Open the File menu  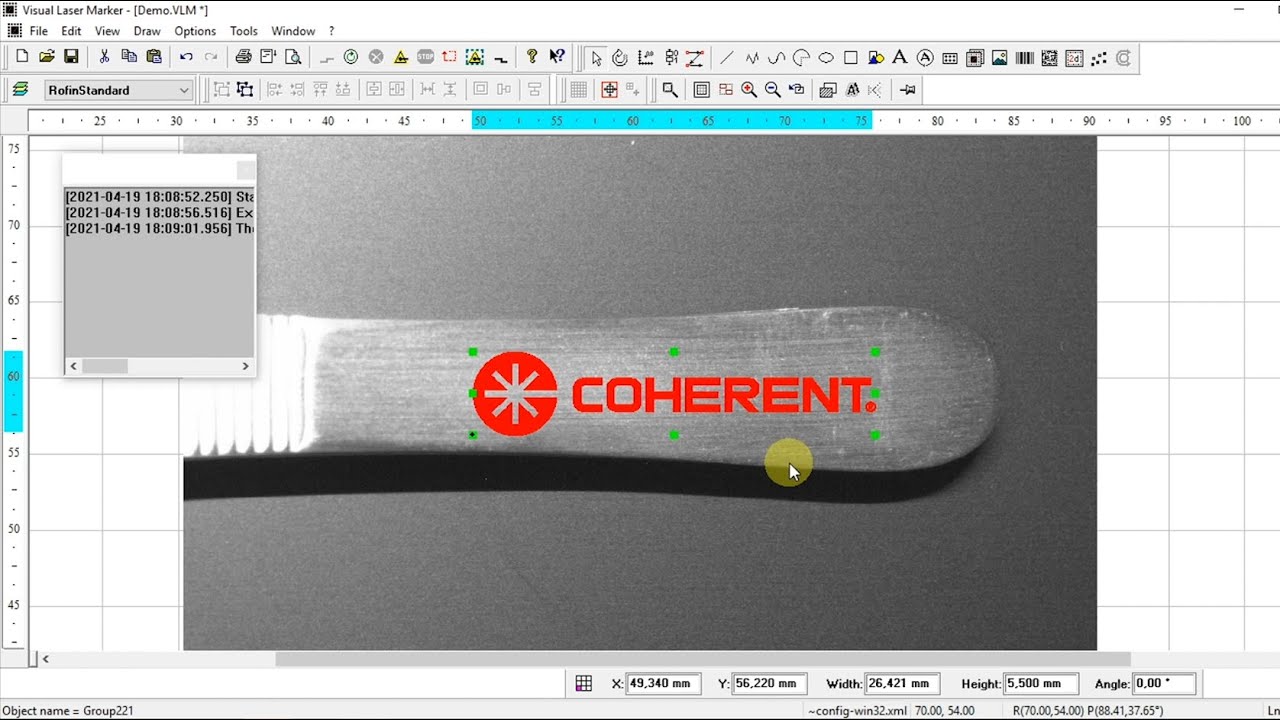point(38,31)
